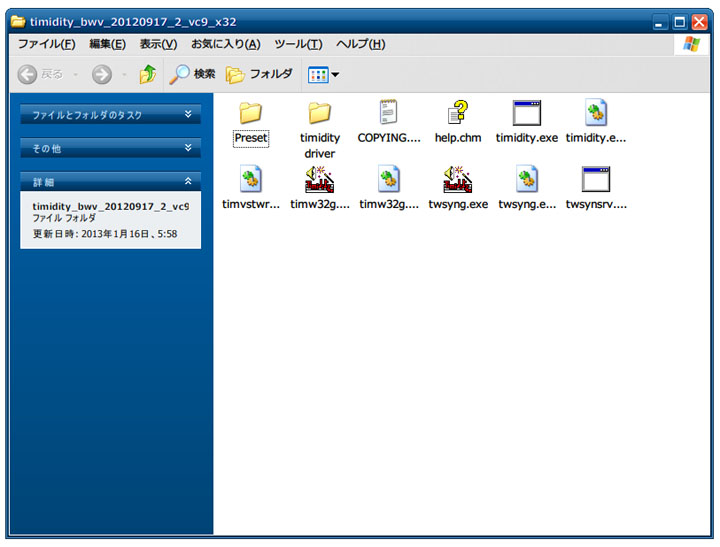Click the Back arrow toolbar button
Viewport: 720px width, 547px height.
tap(28, 74)
